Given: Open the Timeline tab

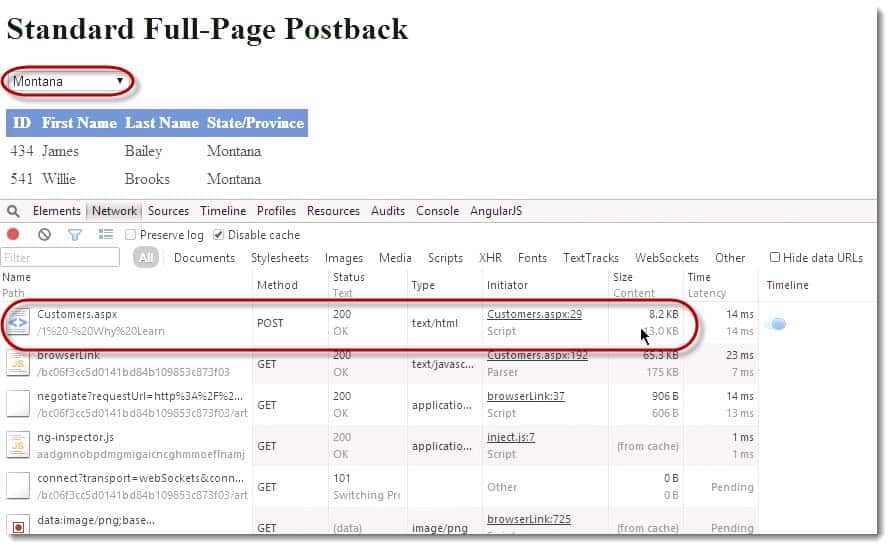Looking at the screenshot, I should point(223,211).
